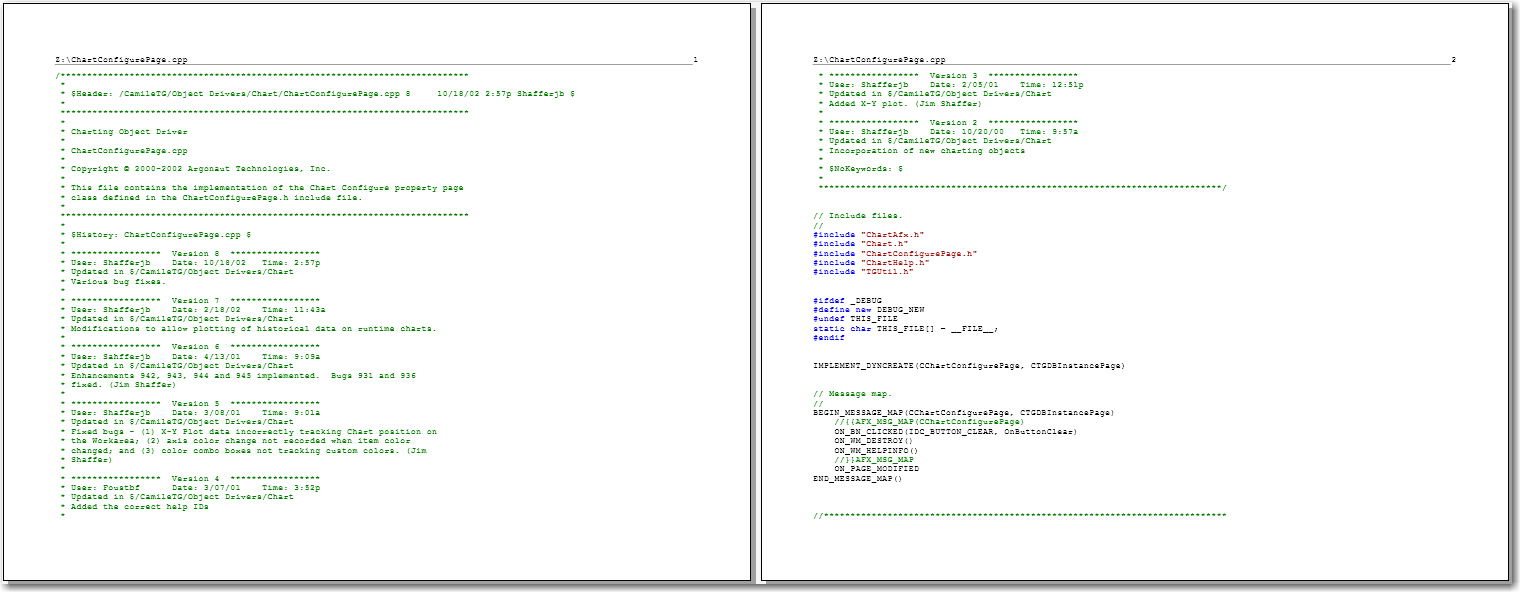The image size is (1520, 592).
Task: Click the END_MESSAGE_MAP() line
Action: pyautogui.click(x=858, y=478)
